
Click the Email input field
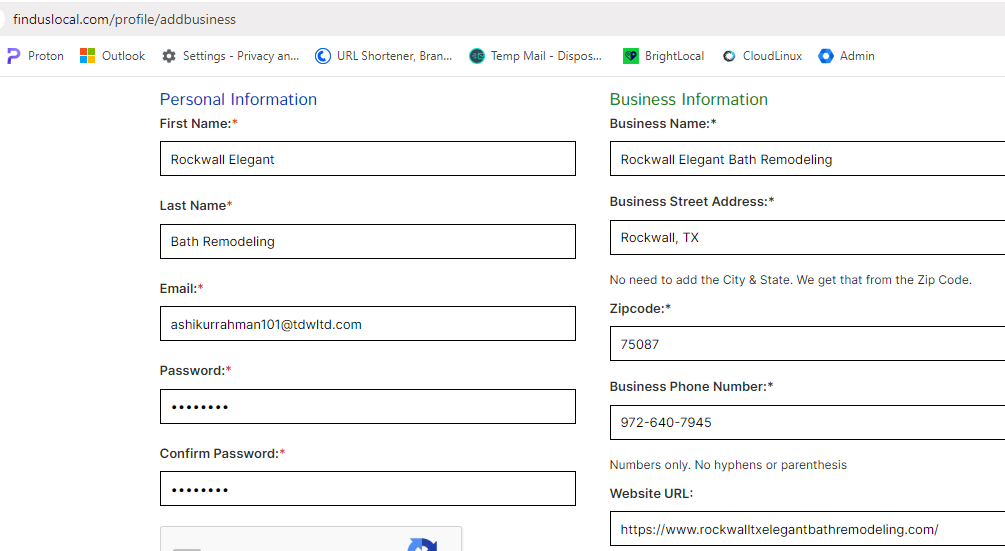point(368,324)
